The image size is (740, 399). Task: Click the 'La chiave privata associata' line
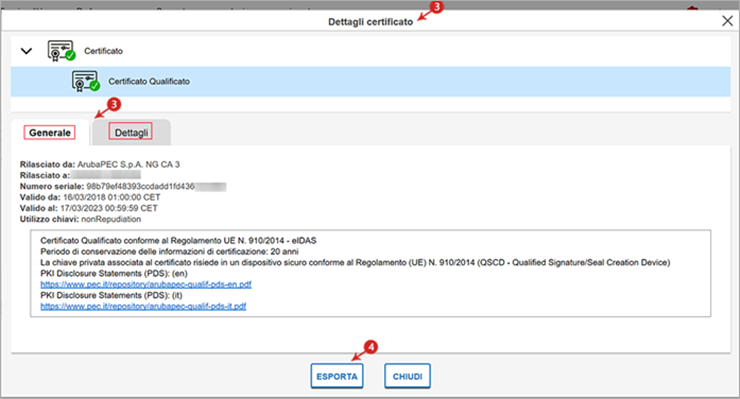pyautogui.click(x=355, y=263)
